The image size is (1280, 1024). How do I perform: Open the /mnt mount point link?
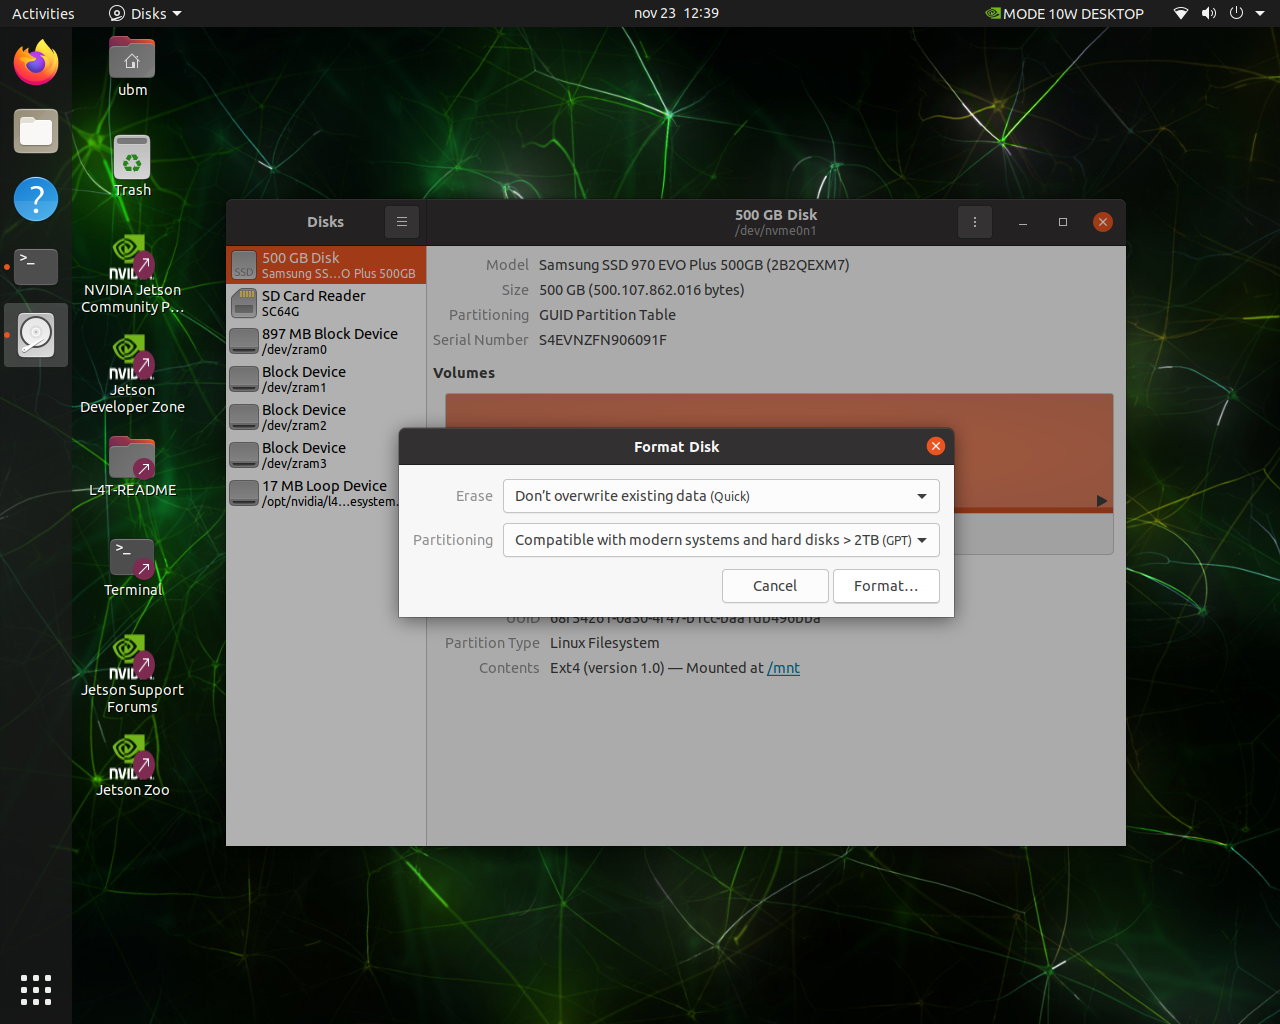click(x=783, y=668)
